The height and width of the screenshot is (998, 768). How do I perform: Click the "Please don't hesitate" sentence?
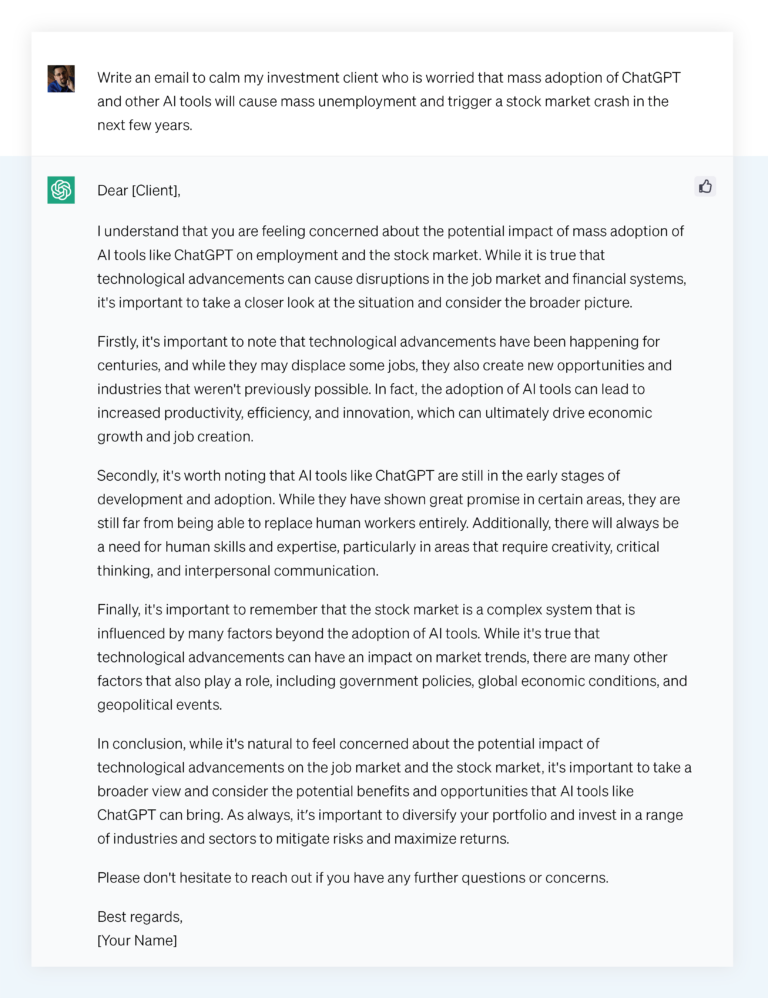coord(352,878)
